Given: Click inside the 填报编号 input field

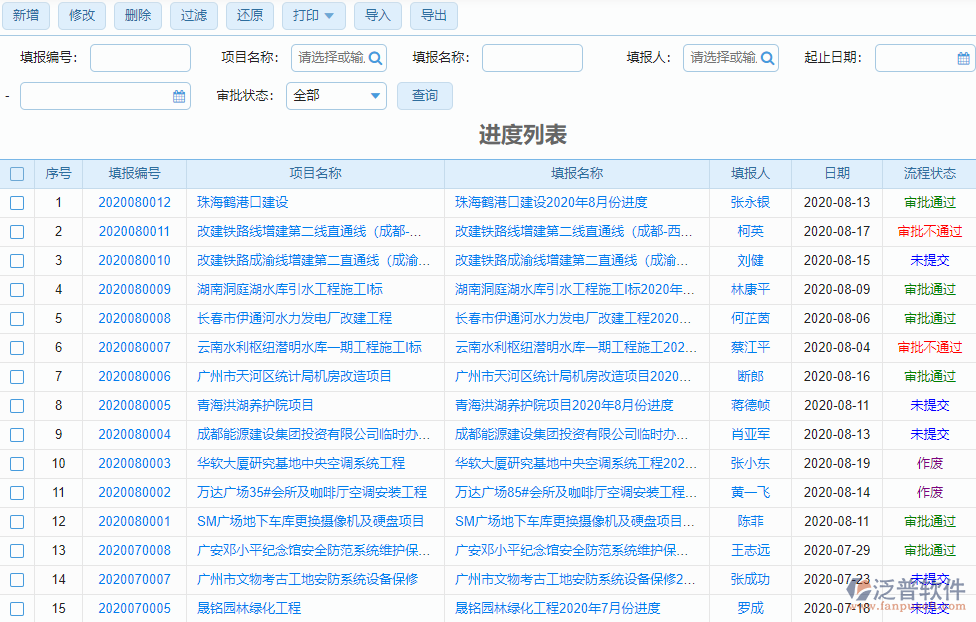Looking at the screenshot, I should tap(140, 58).
